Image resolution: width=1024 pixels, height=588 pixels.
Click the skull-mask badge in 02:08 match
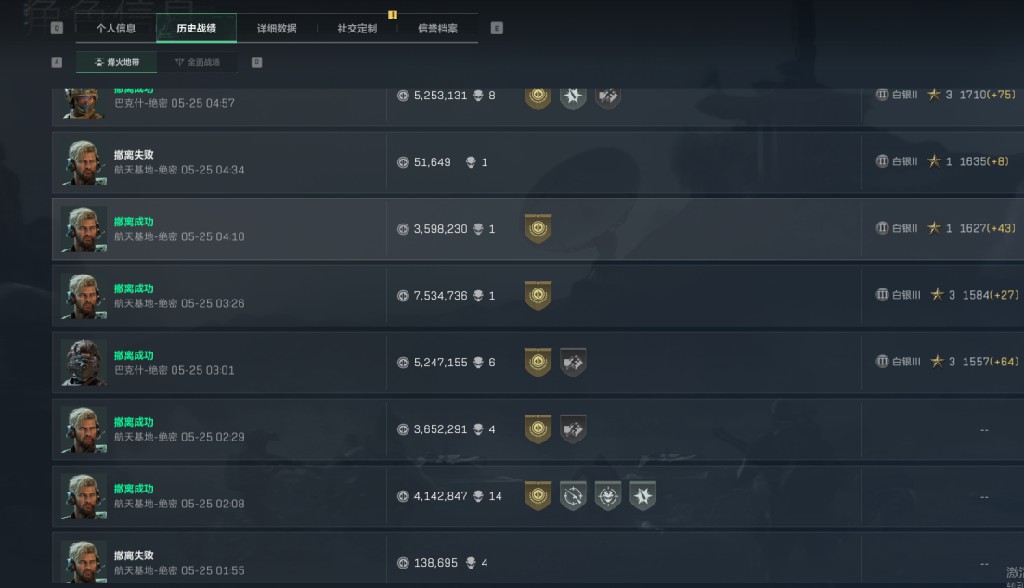(608, 496)
